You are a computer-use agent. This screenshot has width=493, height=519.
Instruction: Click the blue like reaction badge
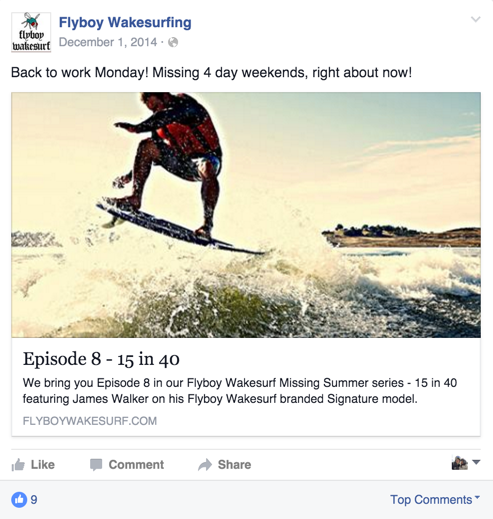point(19,500)
